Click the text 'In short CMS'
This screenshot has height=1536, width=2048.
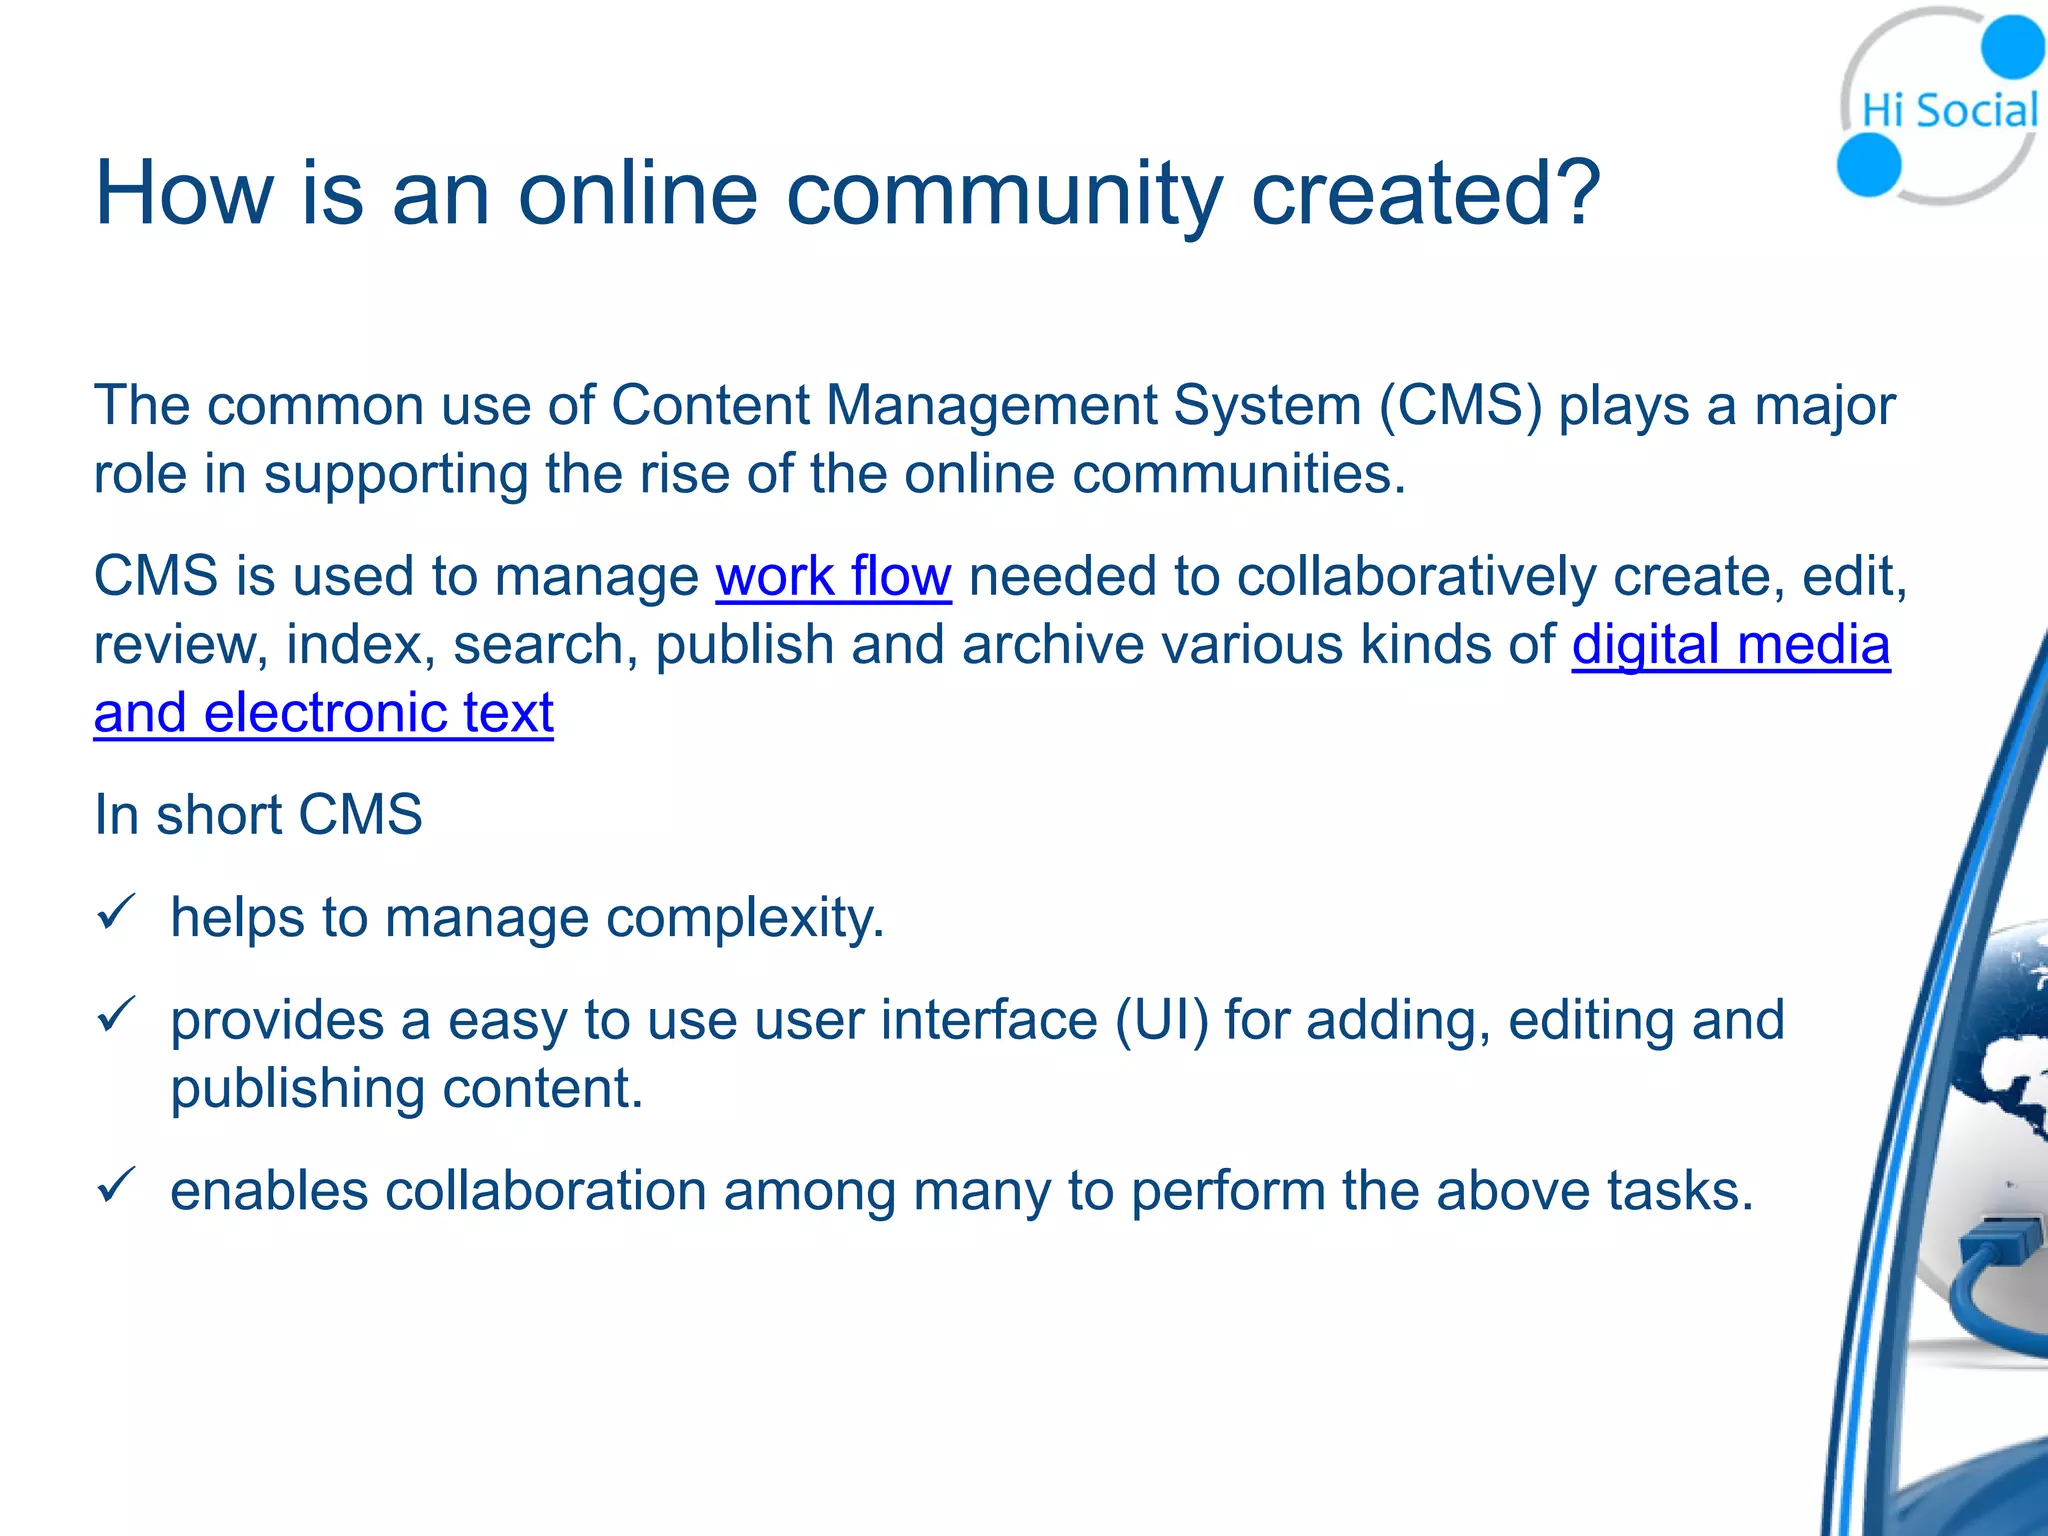pyautogui.click(x=258, y=814)
